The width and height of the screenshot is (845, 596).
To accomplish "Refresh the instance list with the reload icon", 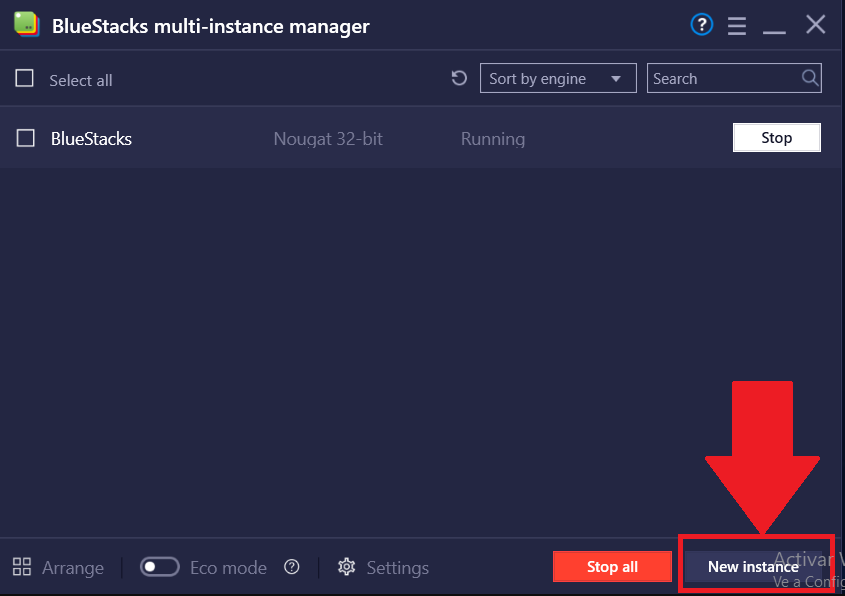I will 459,78.
